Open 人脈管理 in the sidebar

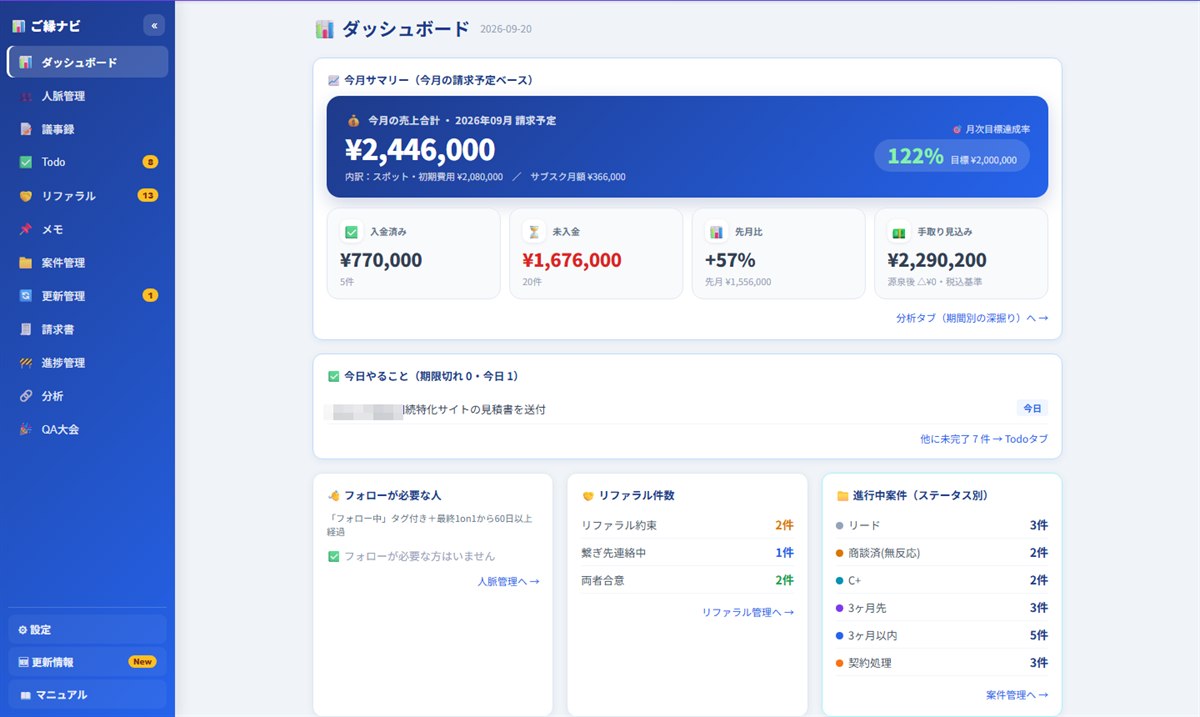point(87,96)
